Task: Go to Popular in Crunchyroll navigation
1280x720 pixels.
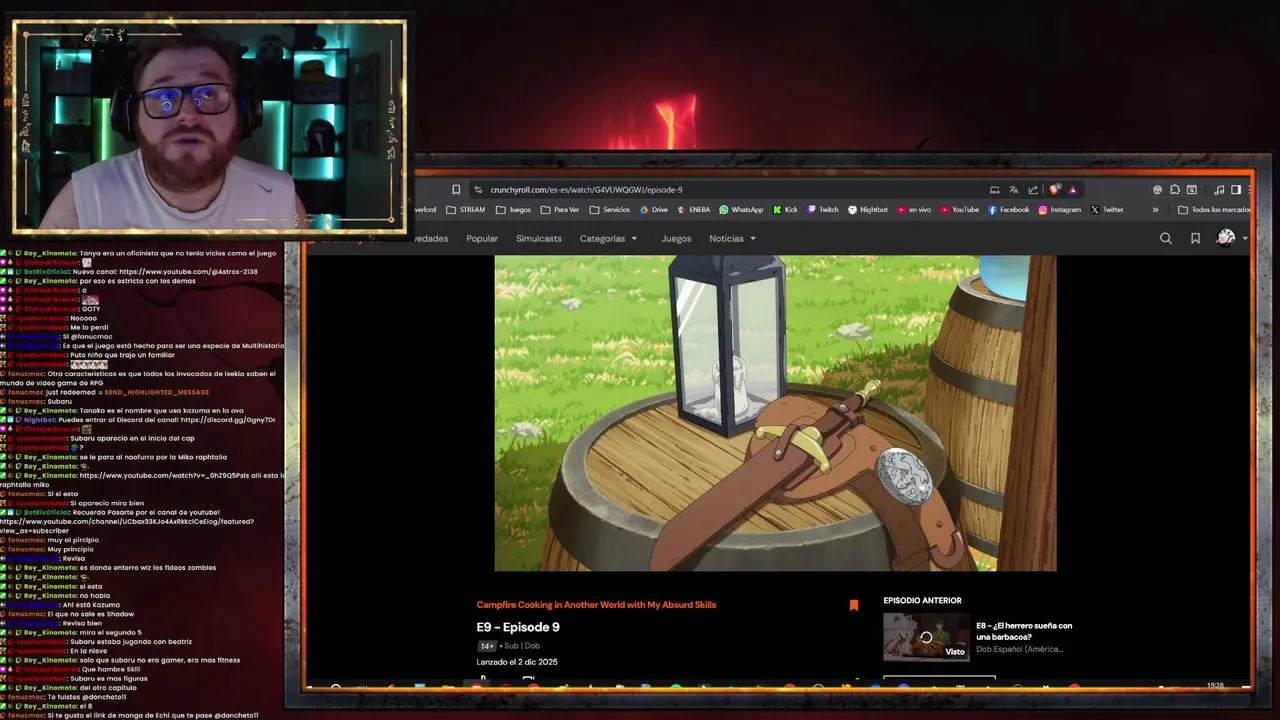Action: (x=482, y=239)
